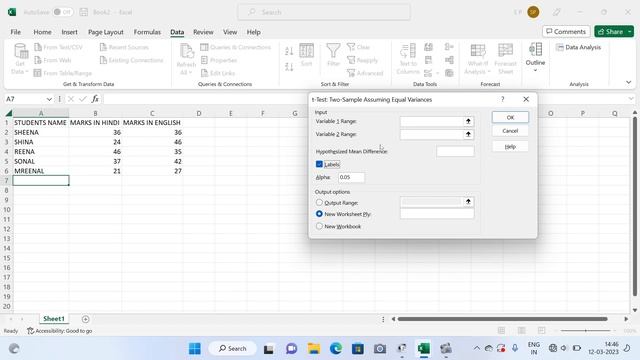Expand the formula bar chevron
Viewport: 640px width, 360px height.
631,99
